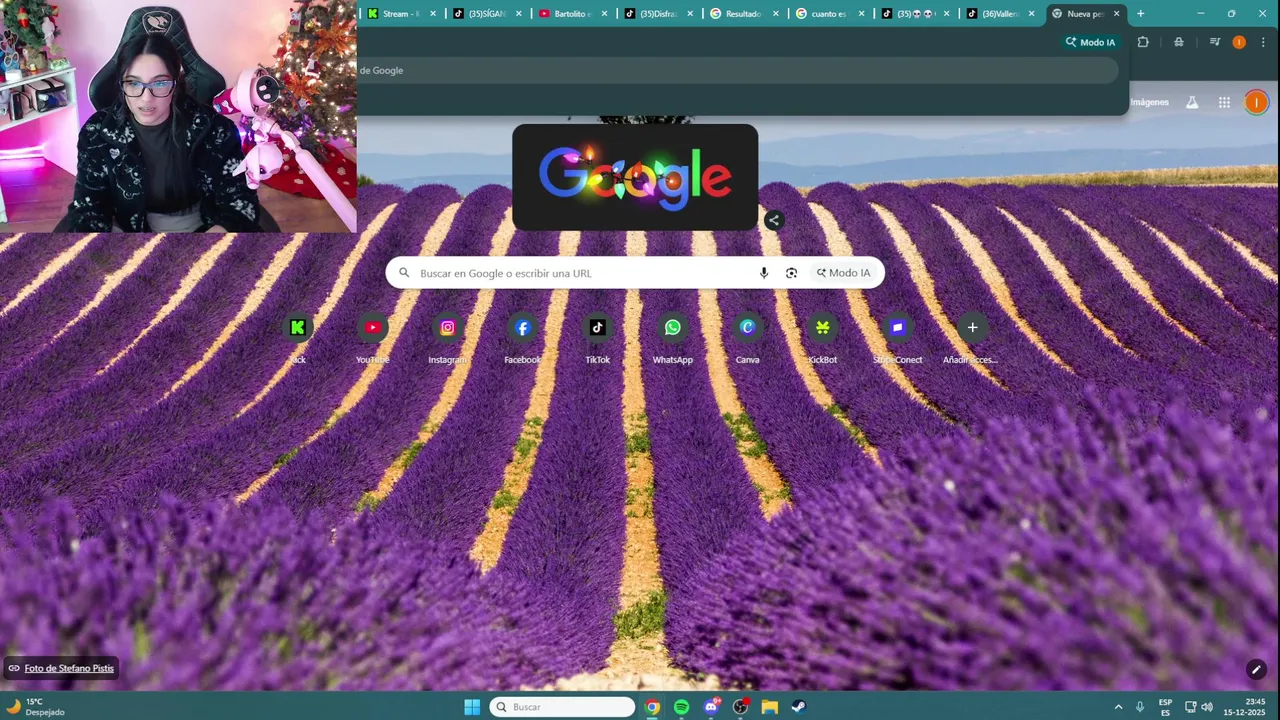
Task: Open the Kick shortcut tile
Action: coord(297,338)
